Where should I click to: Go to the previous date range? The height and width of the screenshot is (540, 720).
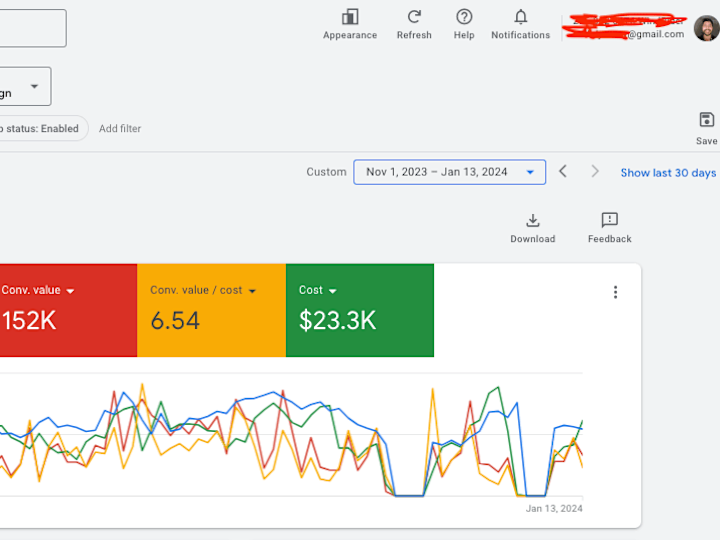click(563, 172)
